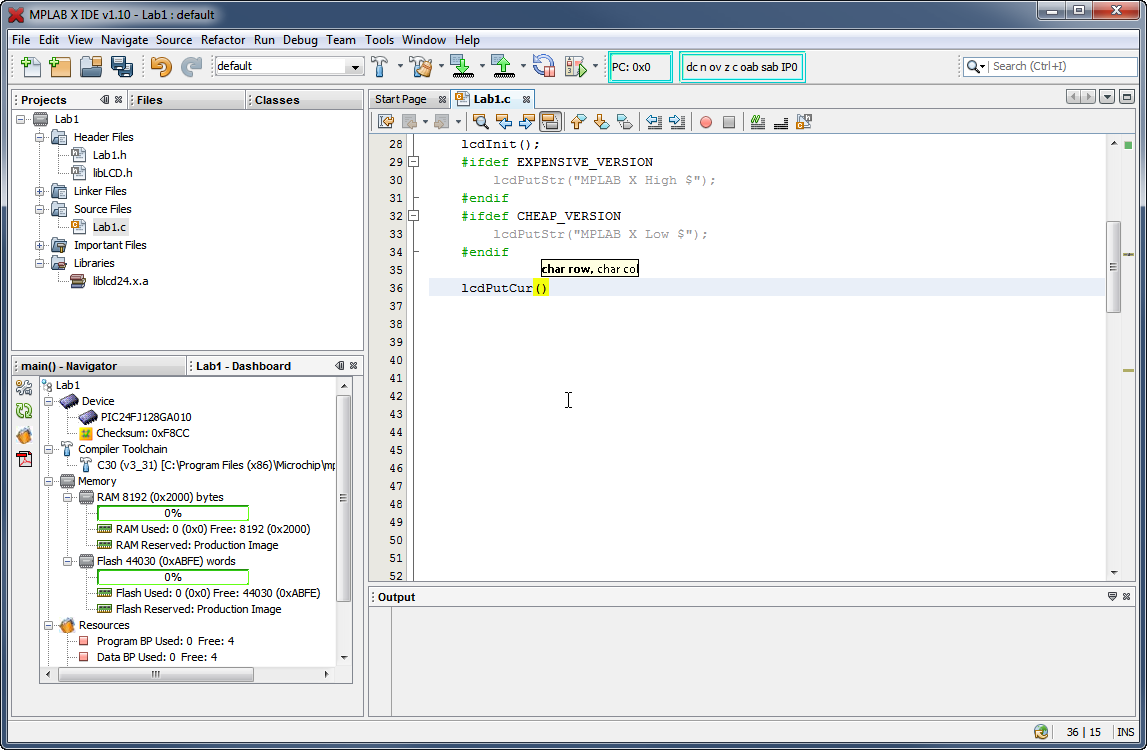Switch to the Files panel tab
This screenshot has width=1147, height=750.
[x=150, y=100]
